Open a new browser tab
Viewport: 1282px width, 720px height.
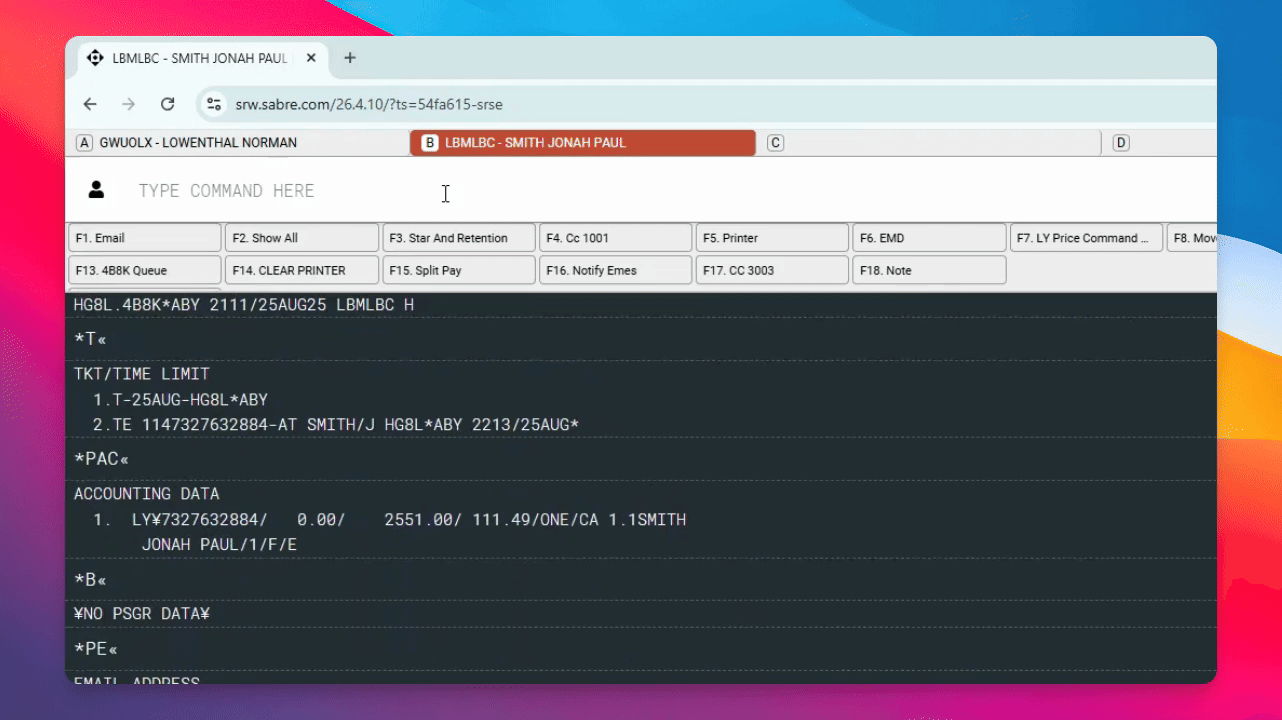[350, 58]
